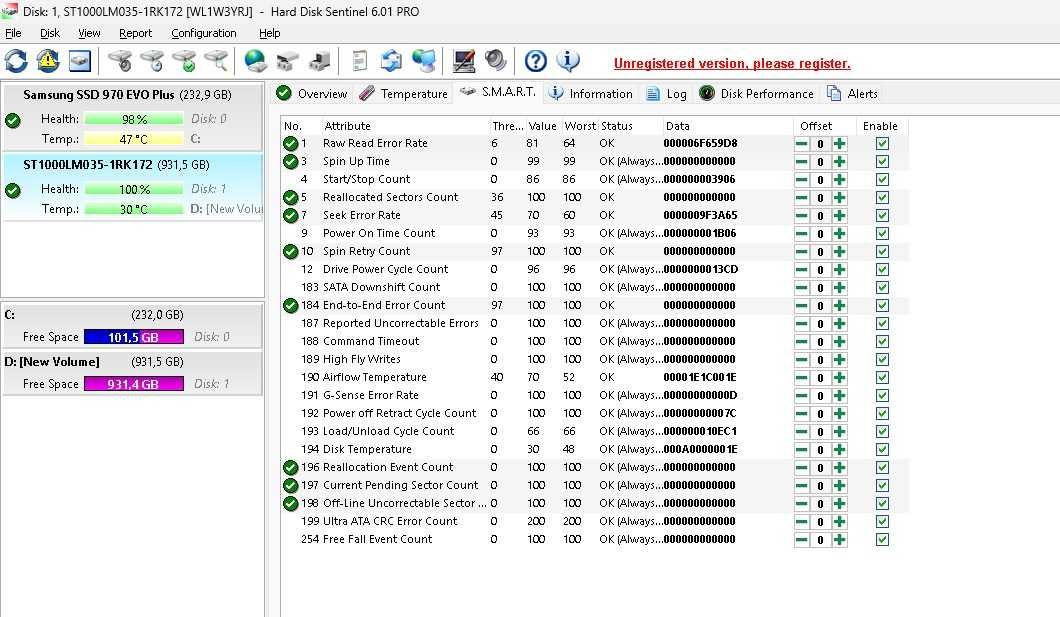Click the green check icon on Reallocation Event Count

(291, 468)
